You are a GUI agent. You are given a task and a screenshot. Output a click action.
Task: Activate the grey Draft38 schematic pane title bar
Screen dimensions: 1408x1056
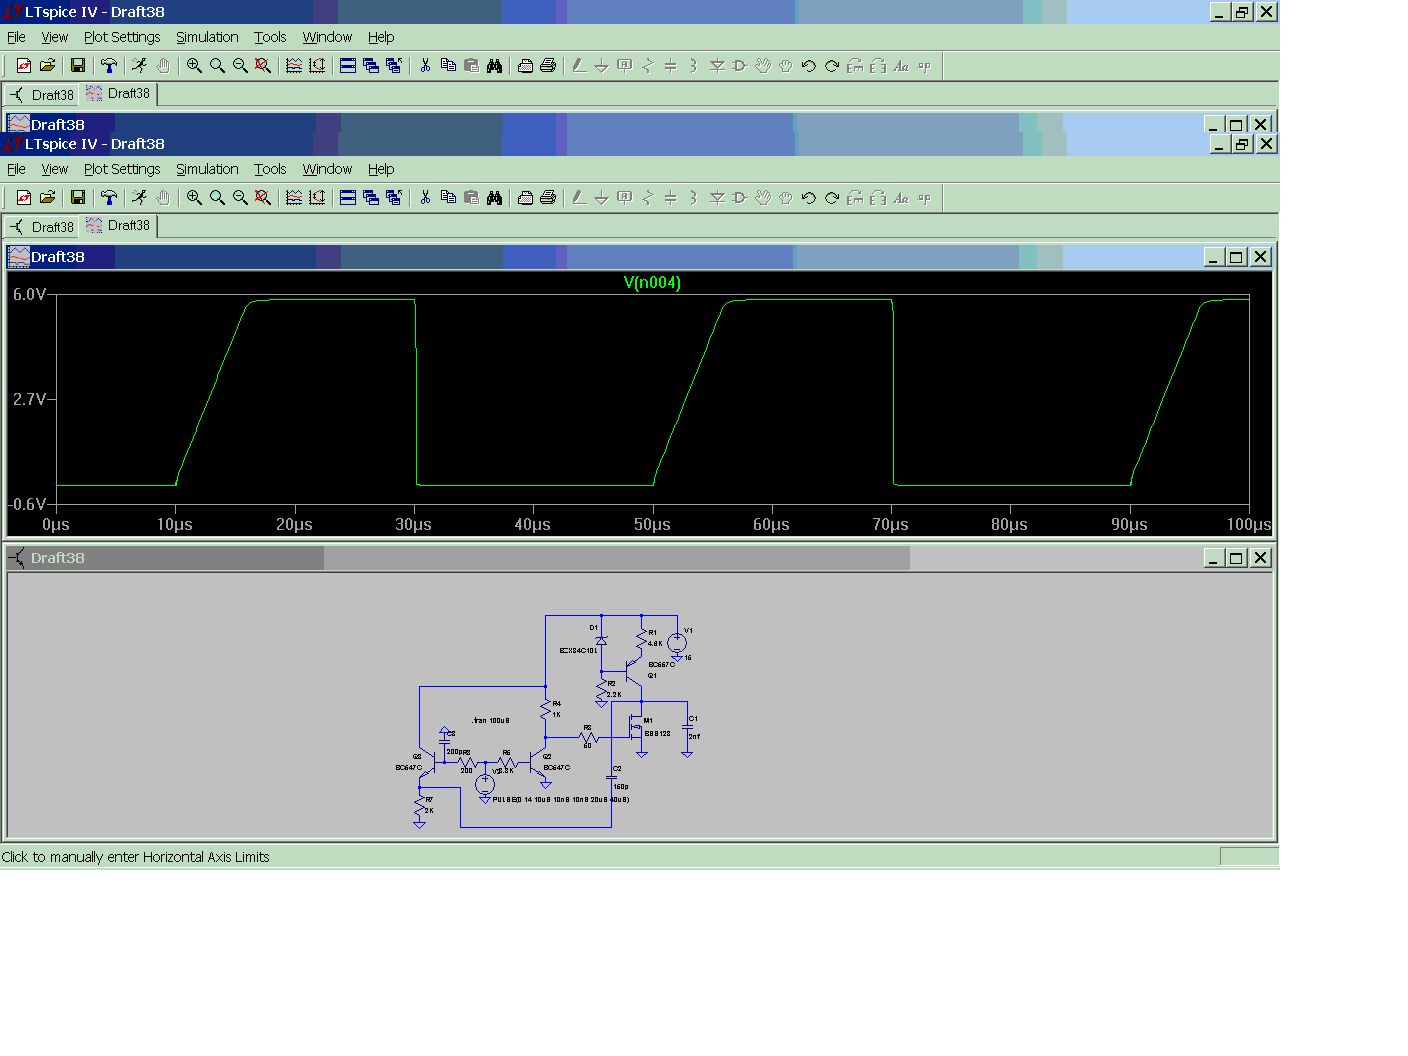point(600,558)
